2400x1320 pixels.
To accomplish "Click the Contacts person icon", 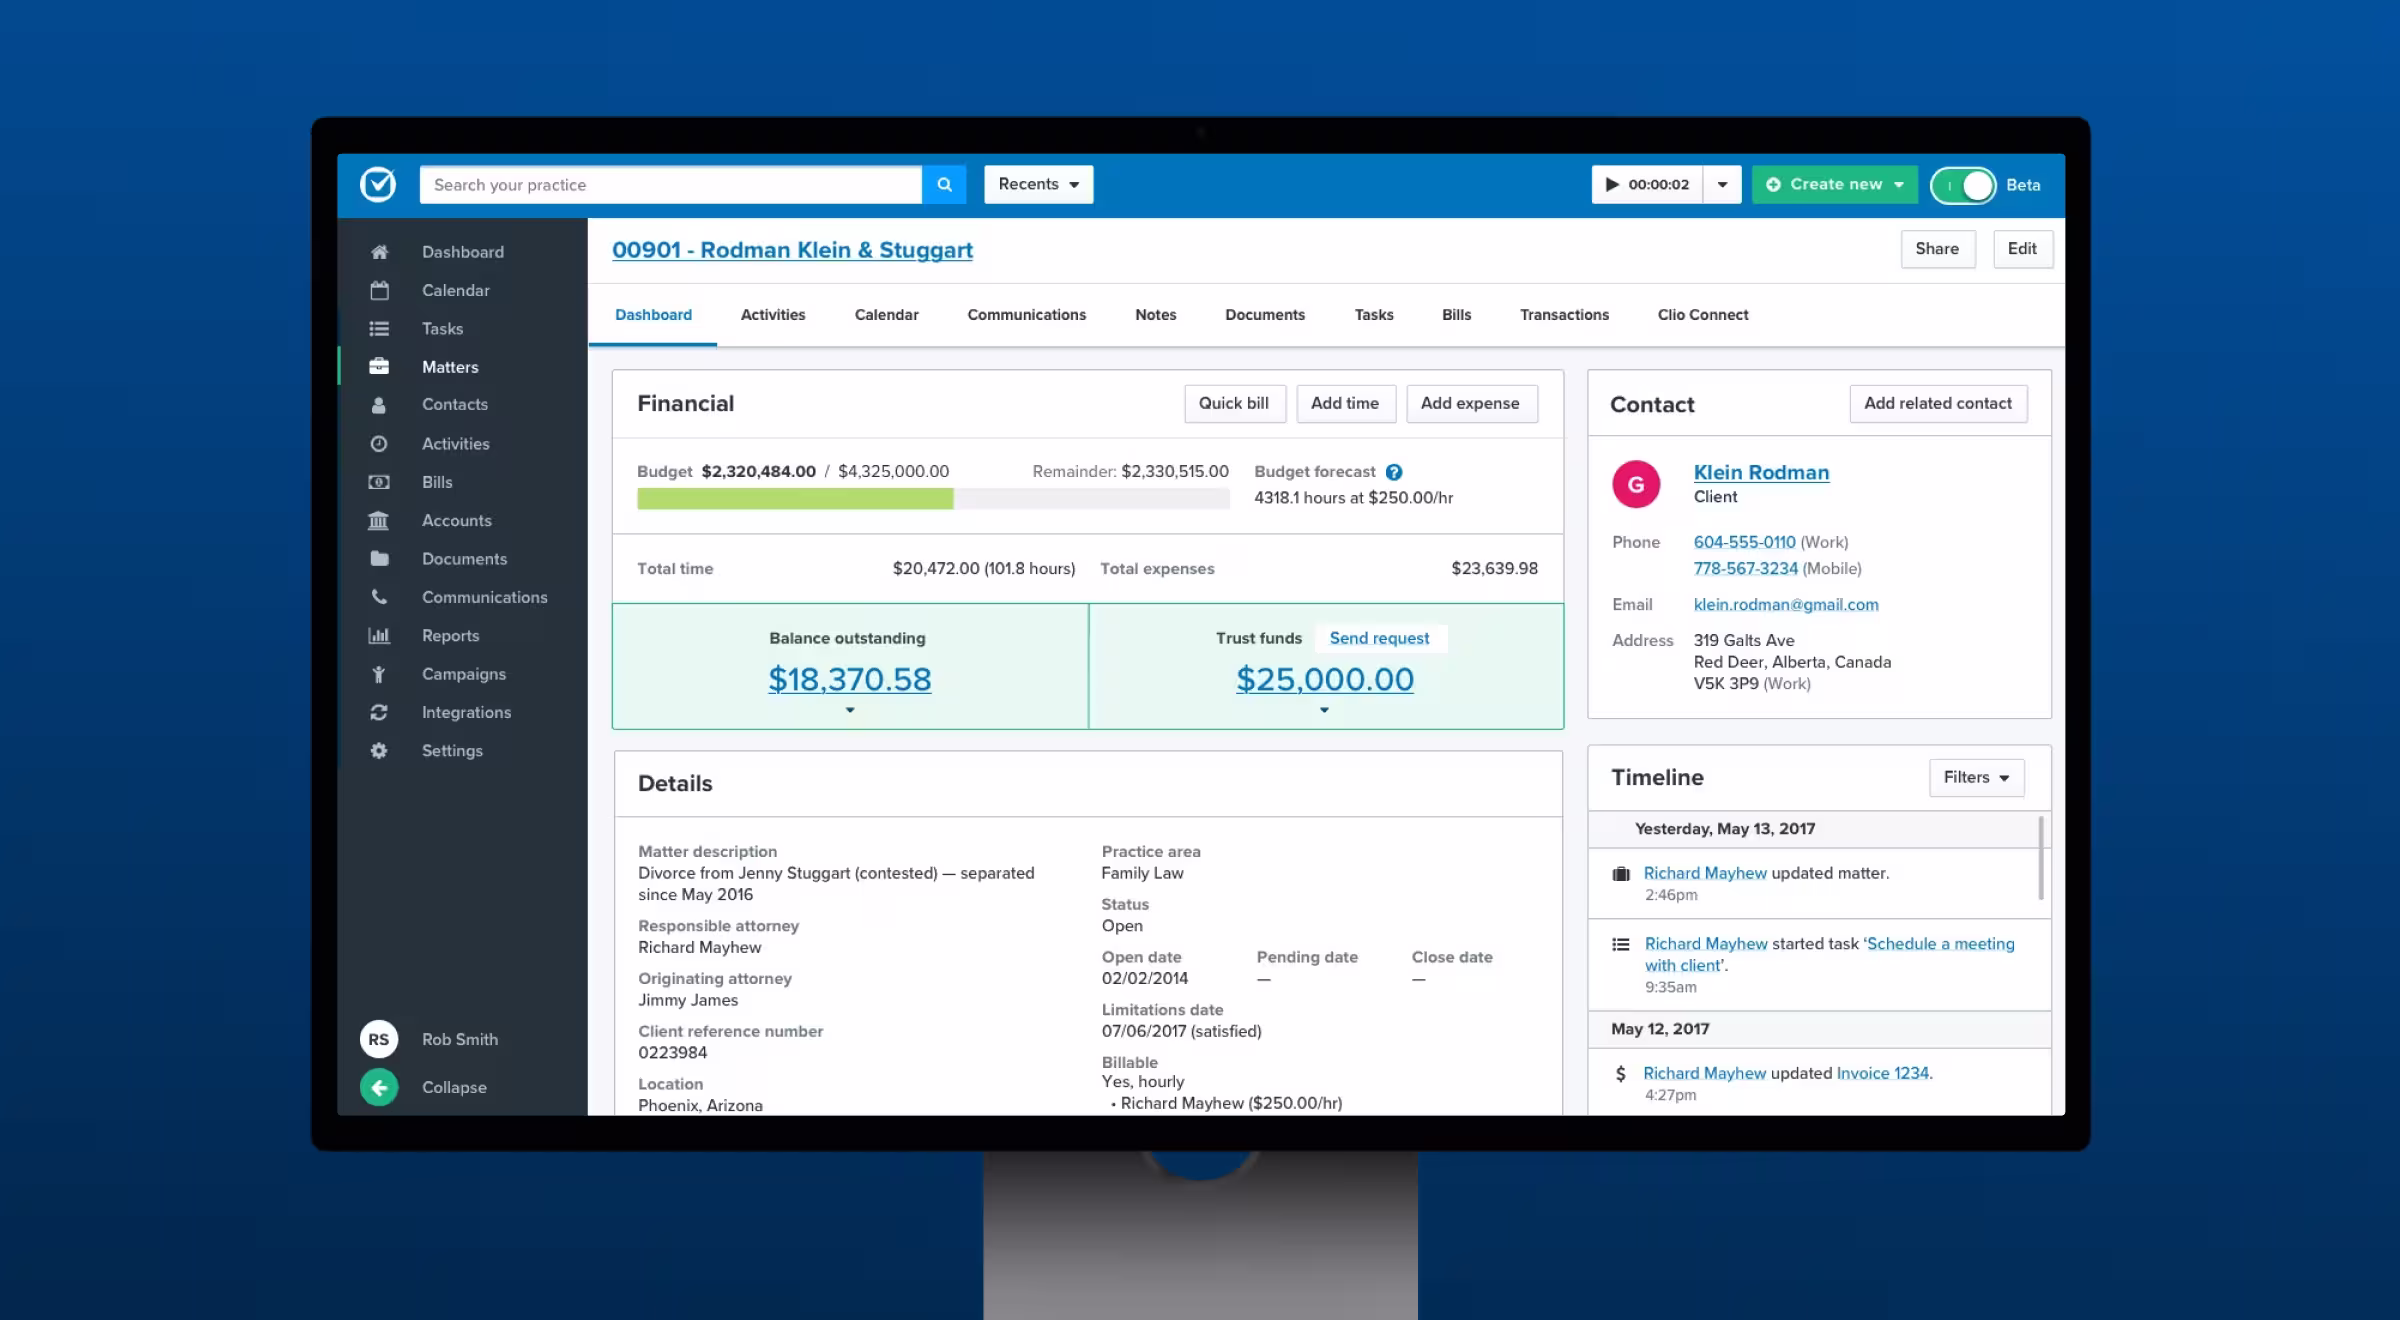I will [x=379, y=405].
